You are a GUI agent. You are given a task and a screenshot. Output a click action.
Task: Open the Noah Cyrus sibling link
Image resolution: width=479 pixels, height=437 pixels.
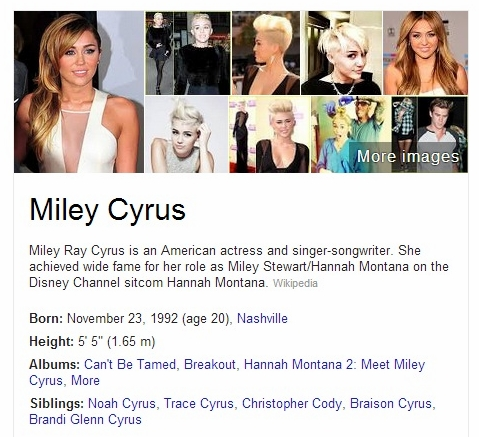coord(122,403)
